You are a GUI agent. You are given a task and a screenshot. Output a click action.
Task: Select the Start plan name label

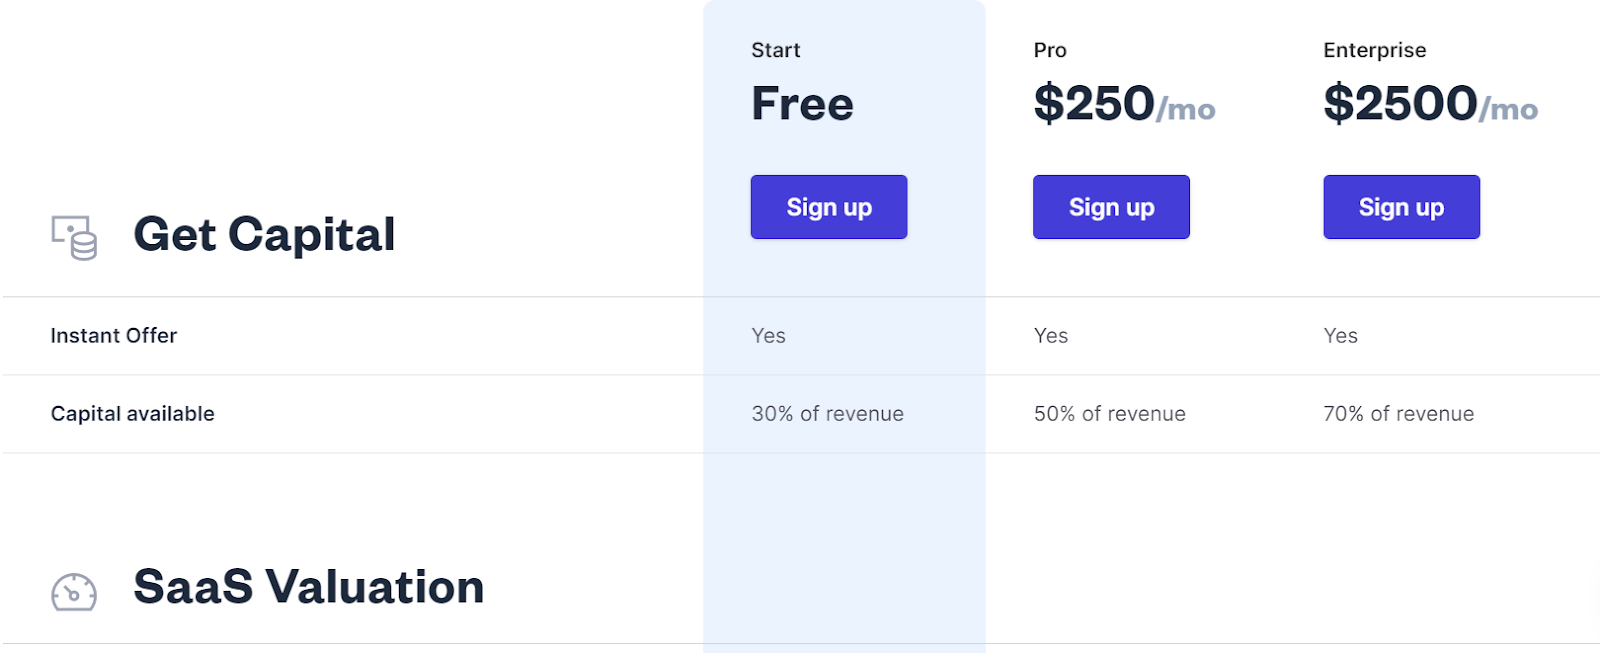pos(775,50)
